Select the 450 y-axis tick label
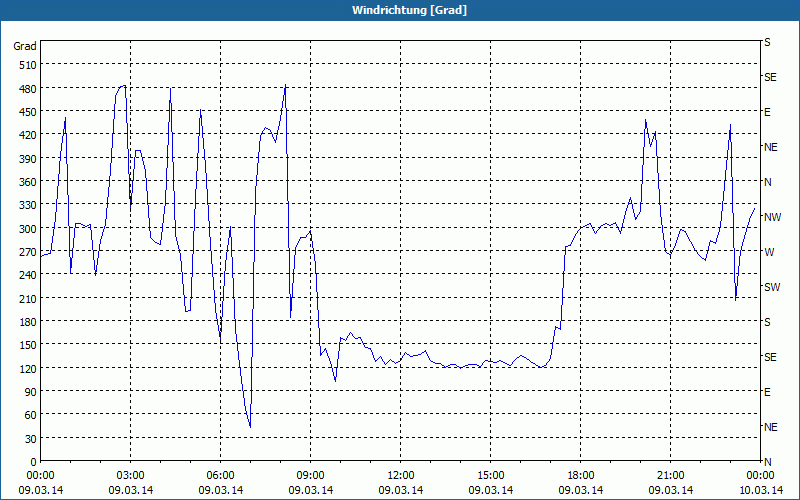 tap(28, 112)
